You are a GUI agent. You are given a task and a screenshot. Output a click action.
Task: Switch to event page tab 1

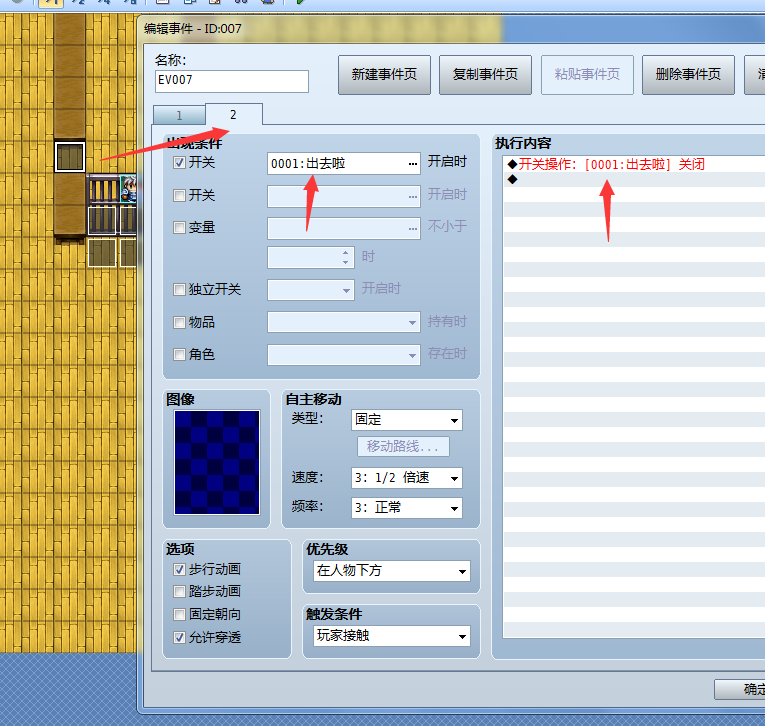coord(179,116)
